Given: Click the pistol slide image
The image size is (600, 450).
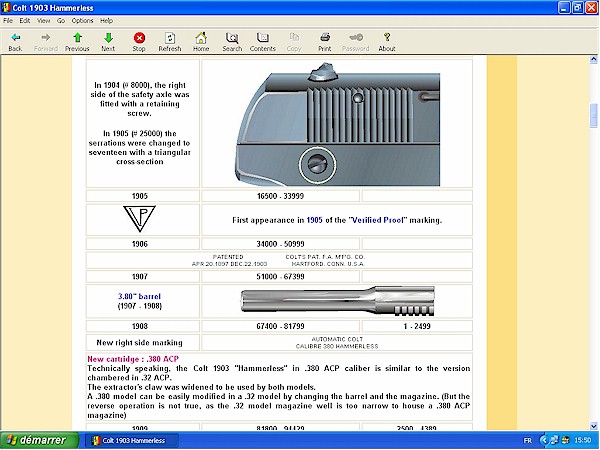Looking at the screenshot, I should point(337,124).
